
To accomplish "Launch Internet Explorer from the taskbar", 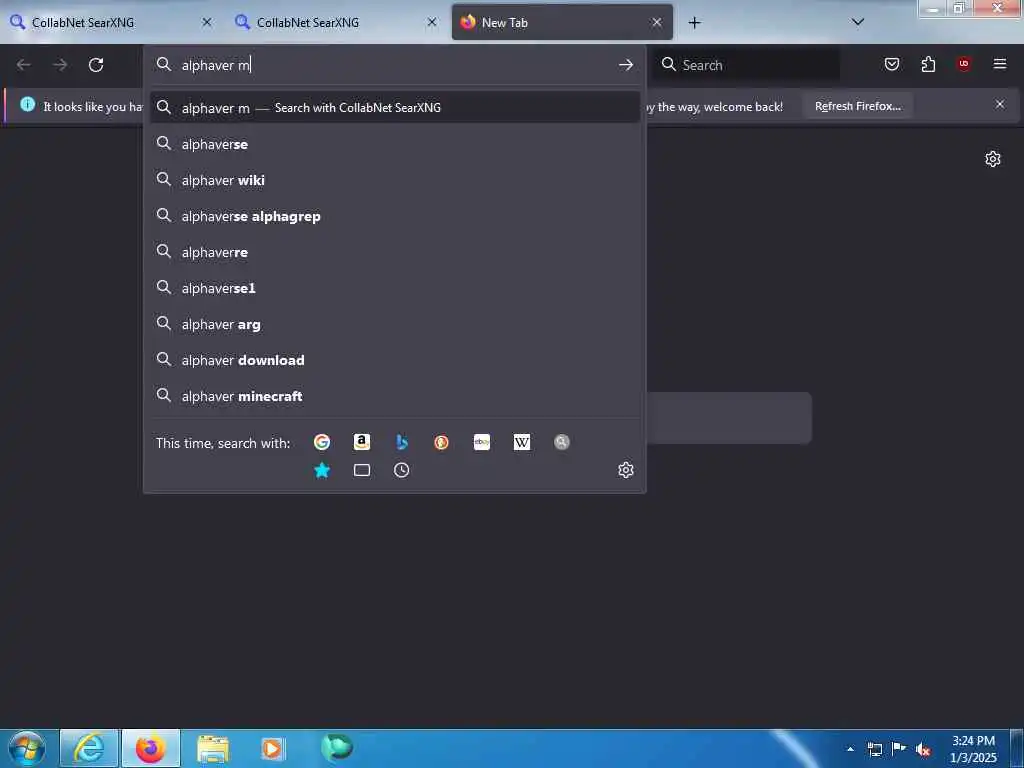I will 89,748.
